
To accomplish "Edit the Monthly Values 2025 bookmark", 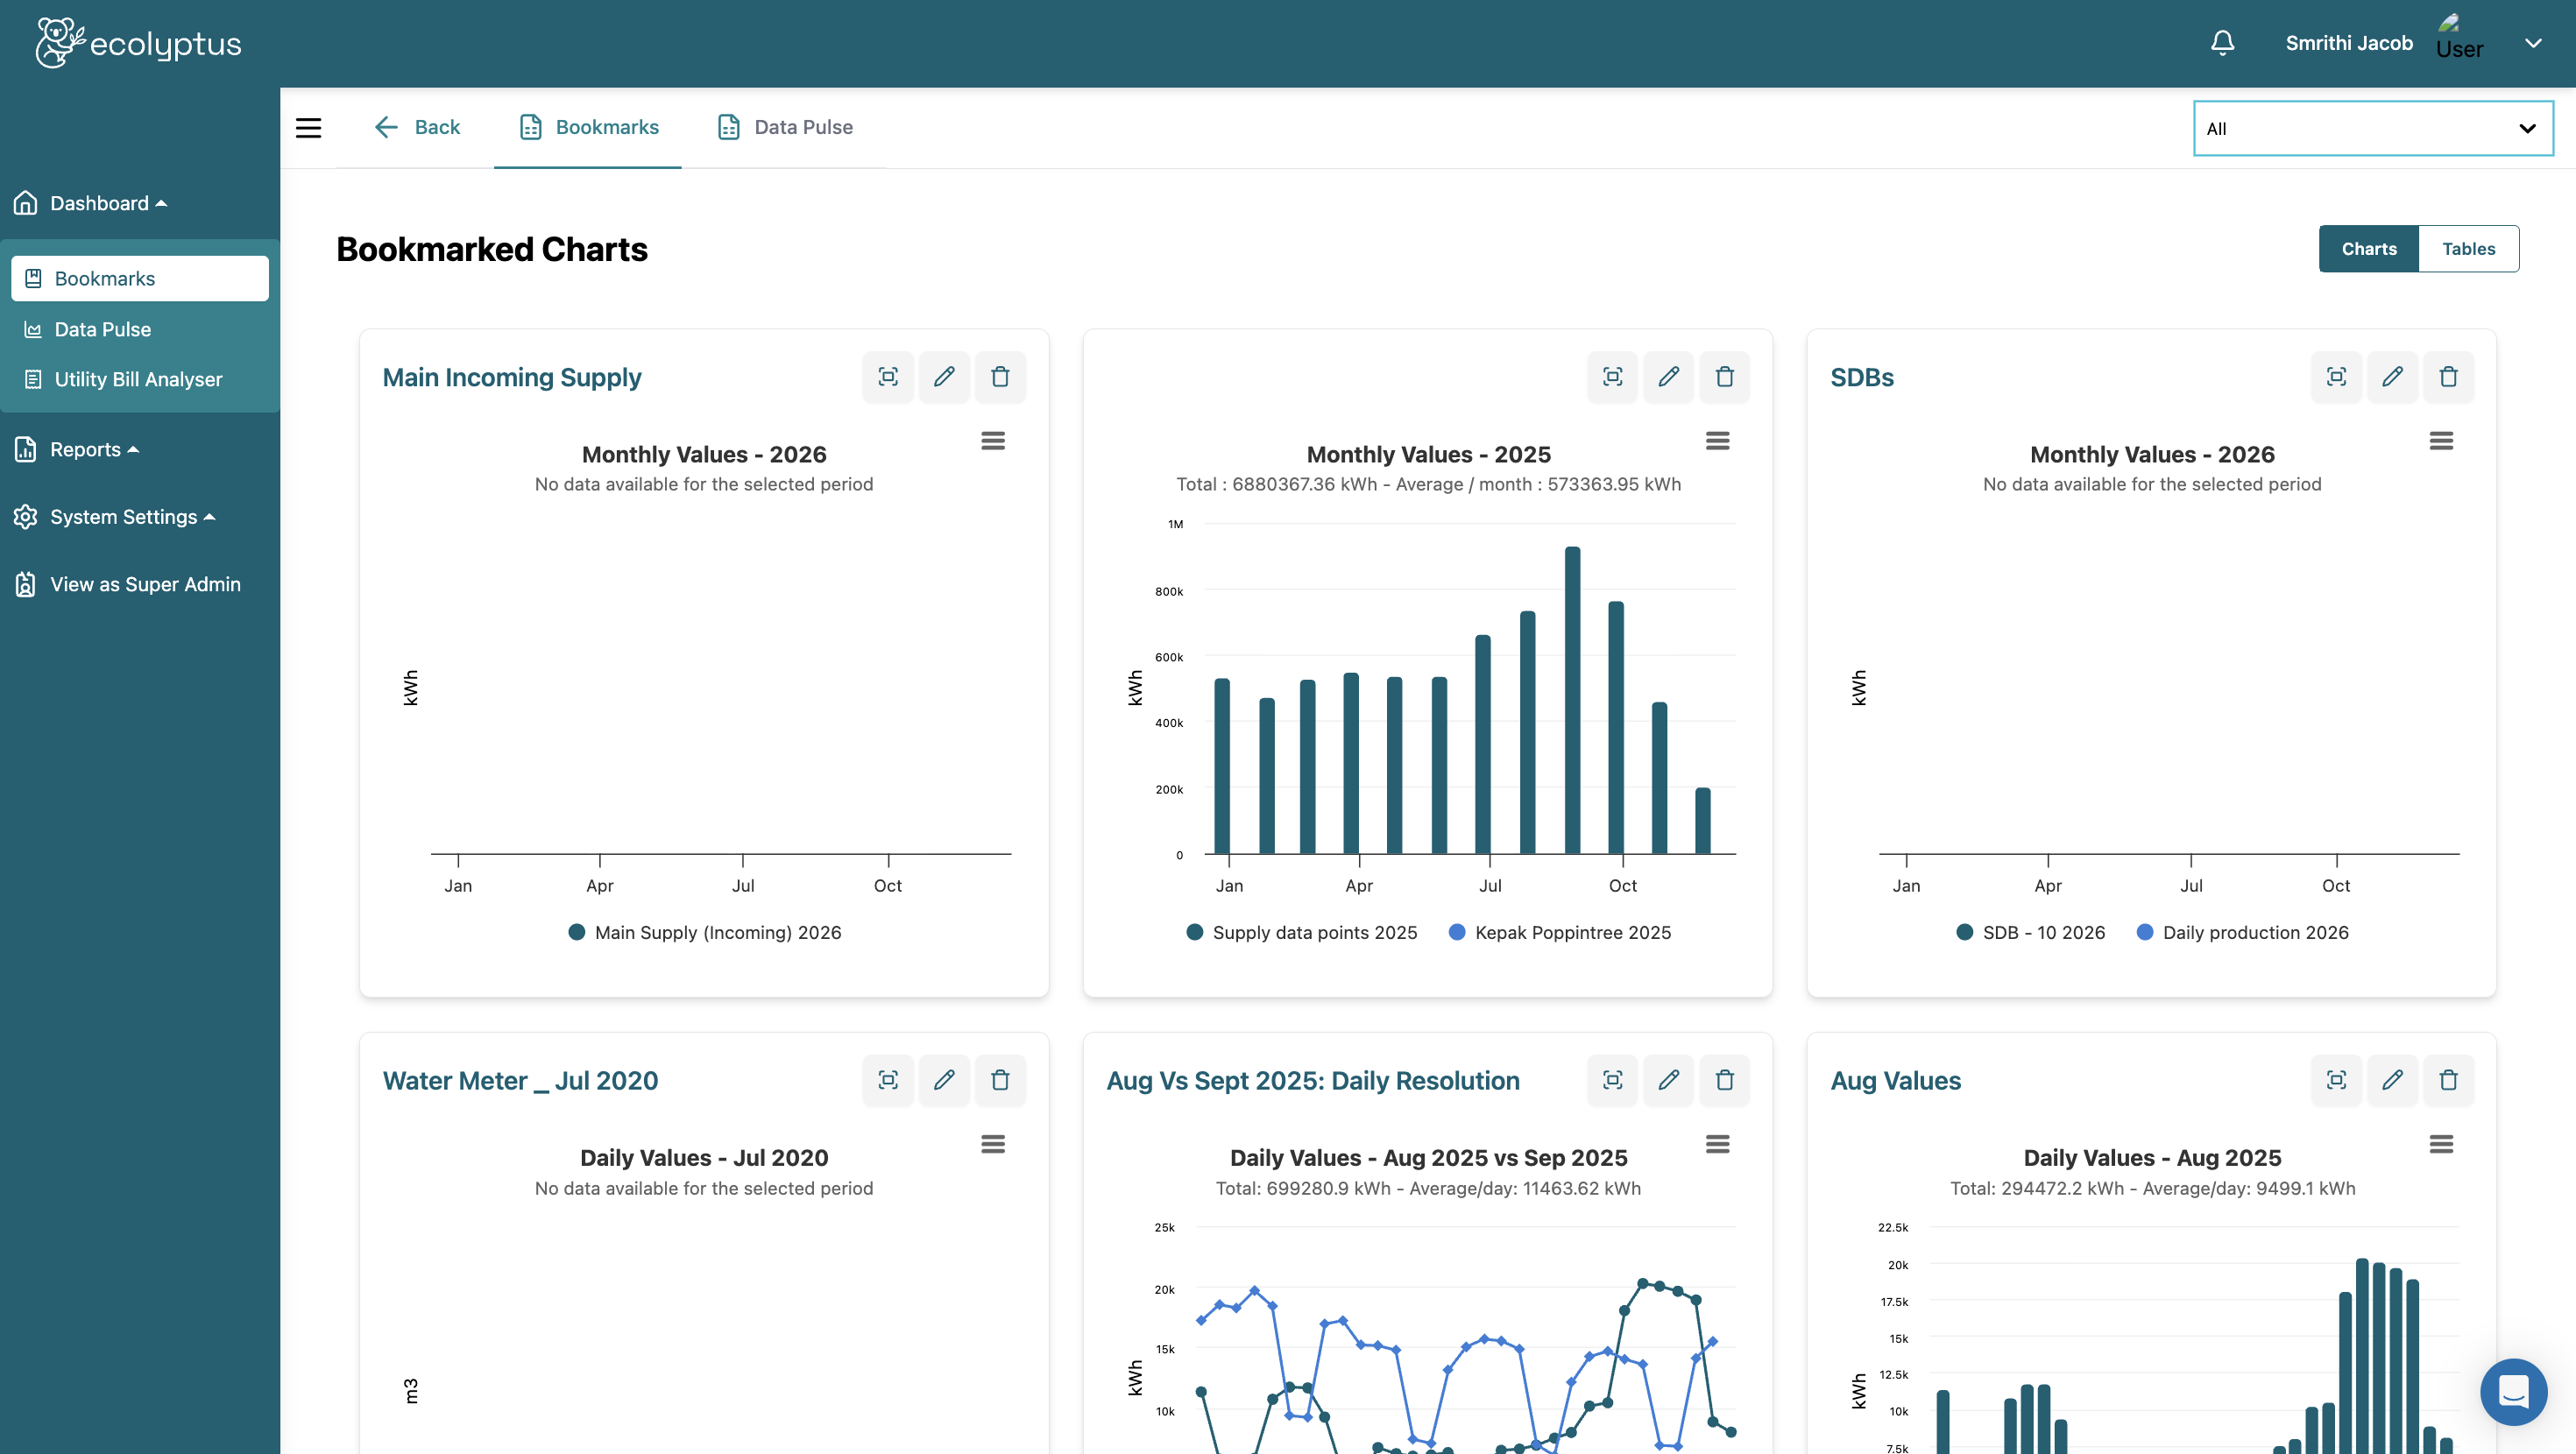I will pos(1668,377).
